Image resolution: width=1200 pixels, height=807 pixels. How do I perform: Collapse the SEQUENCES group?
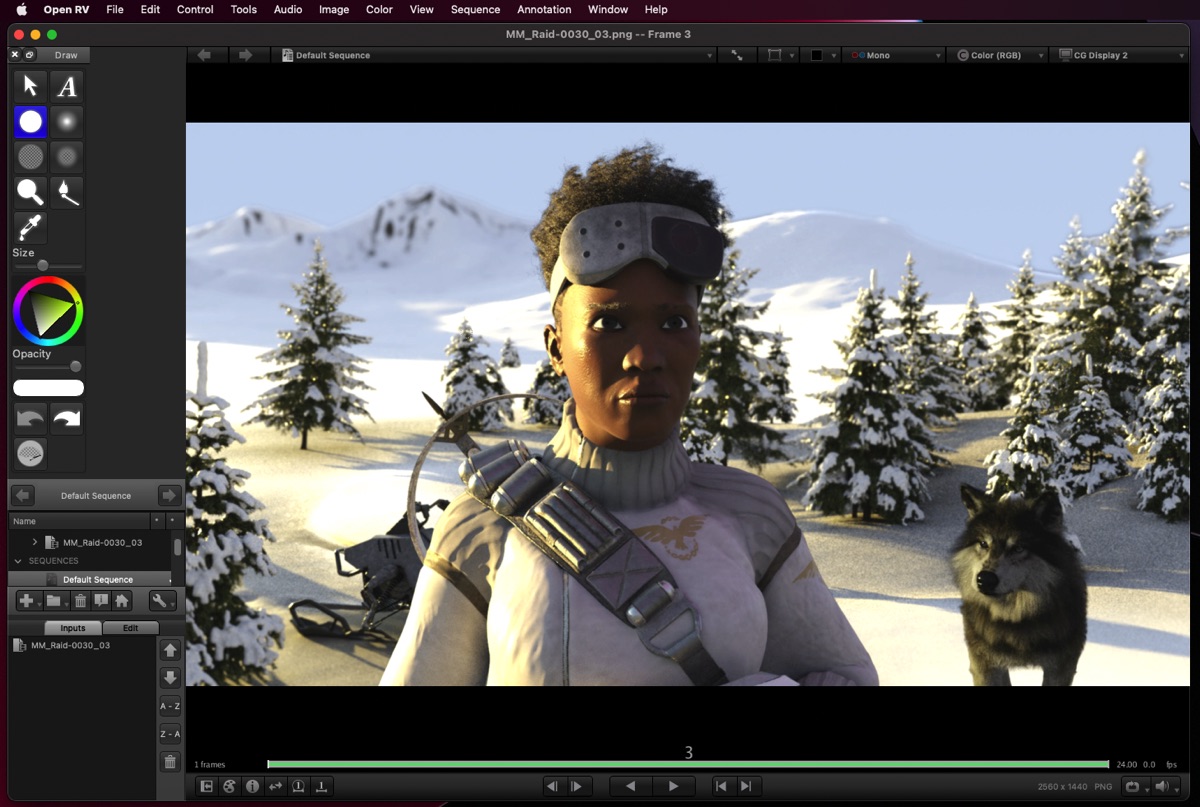(18, 561)
